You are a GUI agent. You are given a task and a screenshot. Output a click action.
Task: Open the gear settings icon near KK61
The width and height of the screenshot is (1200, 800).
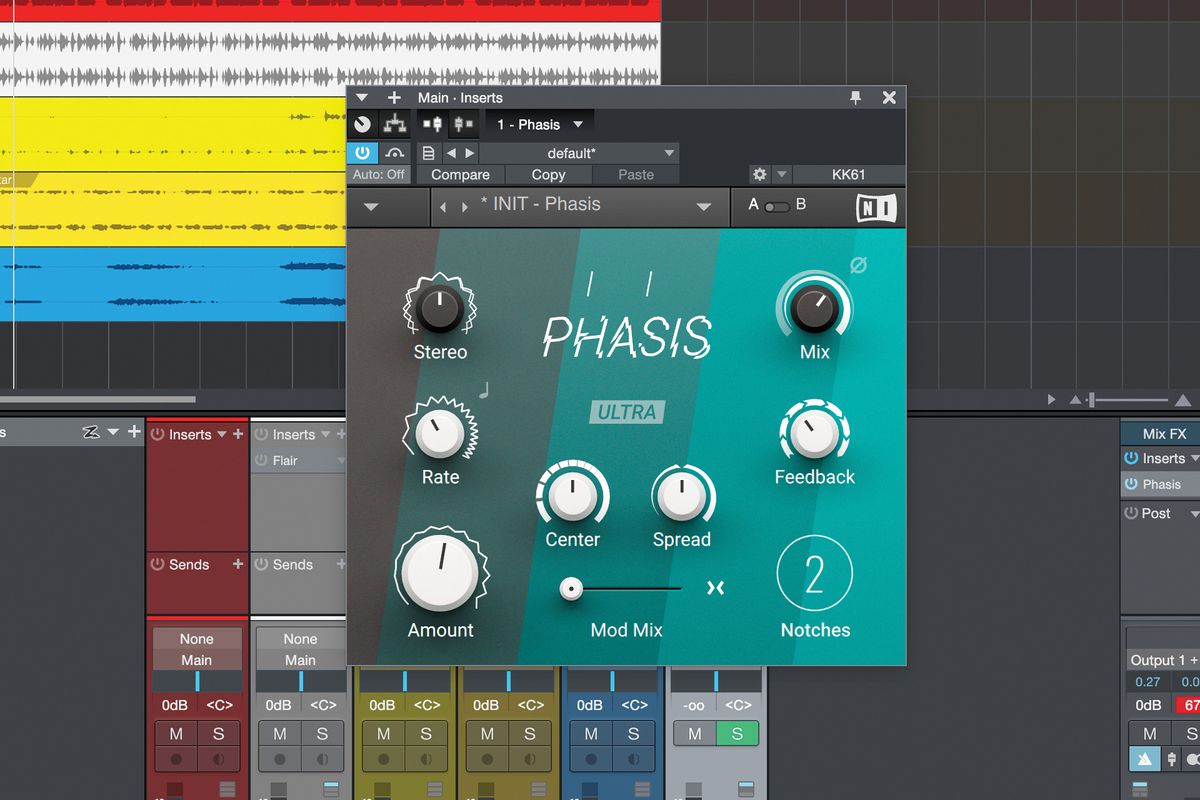coord(758,173)
